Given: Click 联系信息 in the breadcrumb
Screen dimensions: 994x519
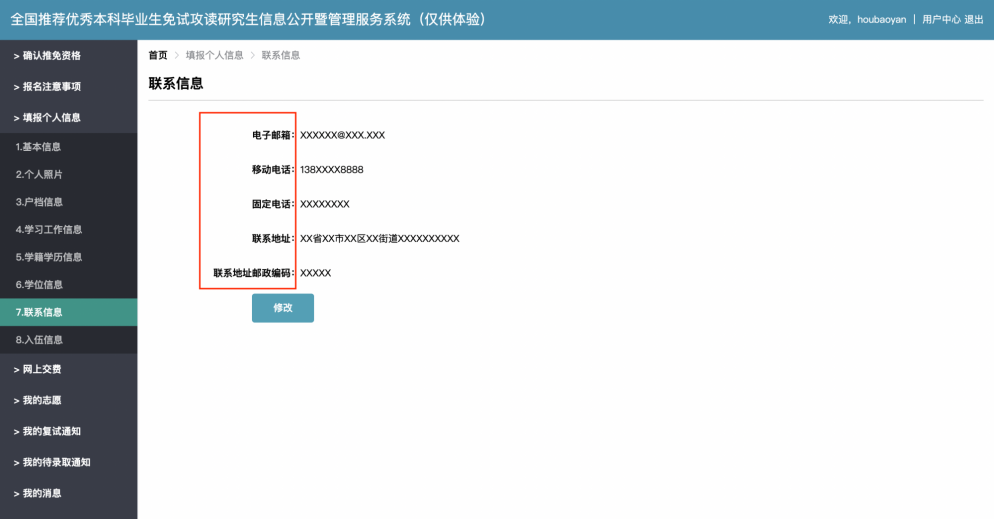Looking at the screenshot, I should pos(281,55).
